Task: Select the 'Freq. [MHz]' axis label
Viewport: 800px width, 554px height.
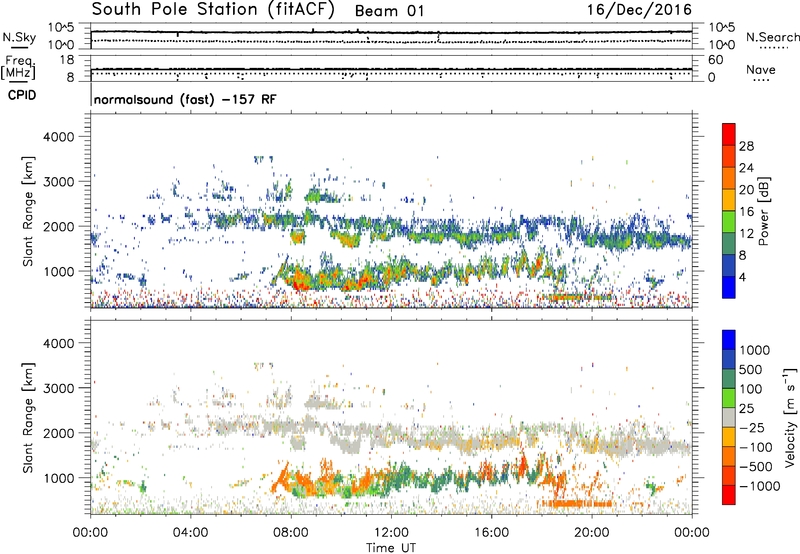Action: 19,68
